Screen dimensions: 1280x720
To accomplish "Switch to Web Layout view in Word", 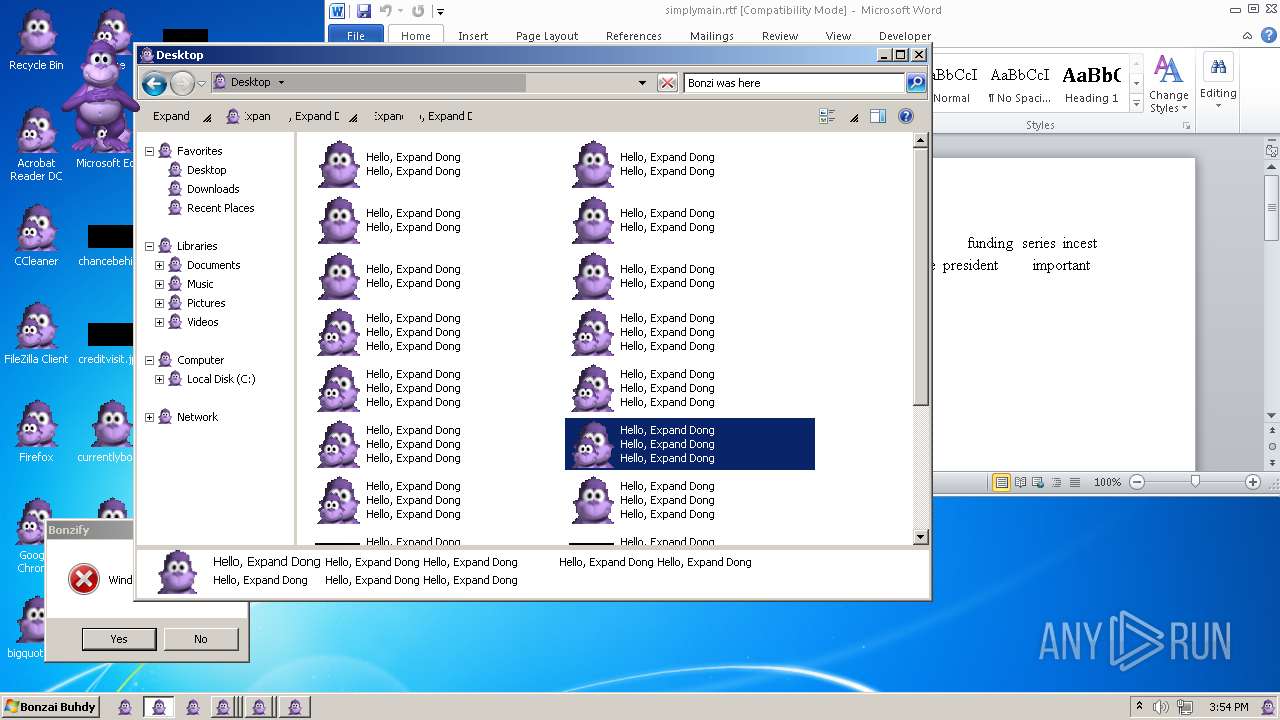I will click(1039, 482).
